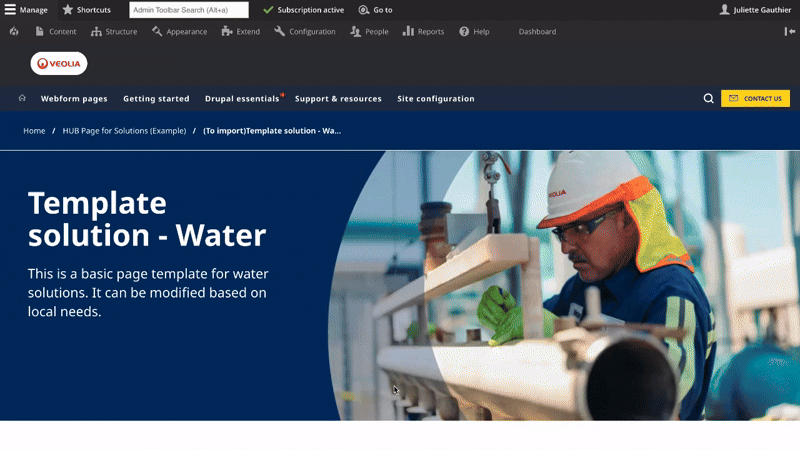Image resolution: width=800 pixels, height=450 pixels.
Task: Click the Shortcuts star icon
Action: coord(68,10)
